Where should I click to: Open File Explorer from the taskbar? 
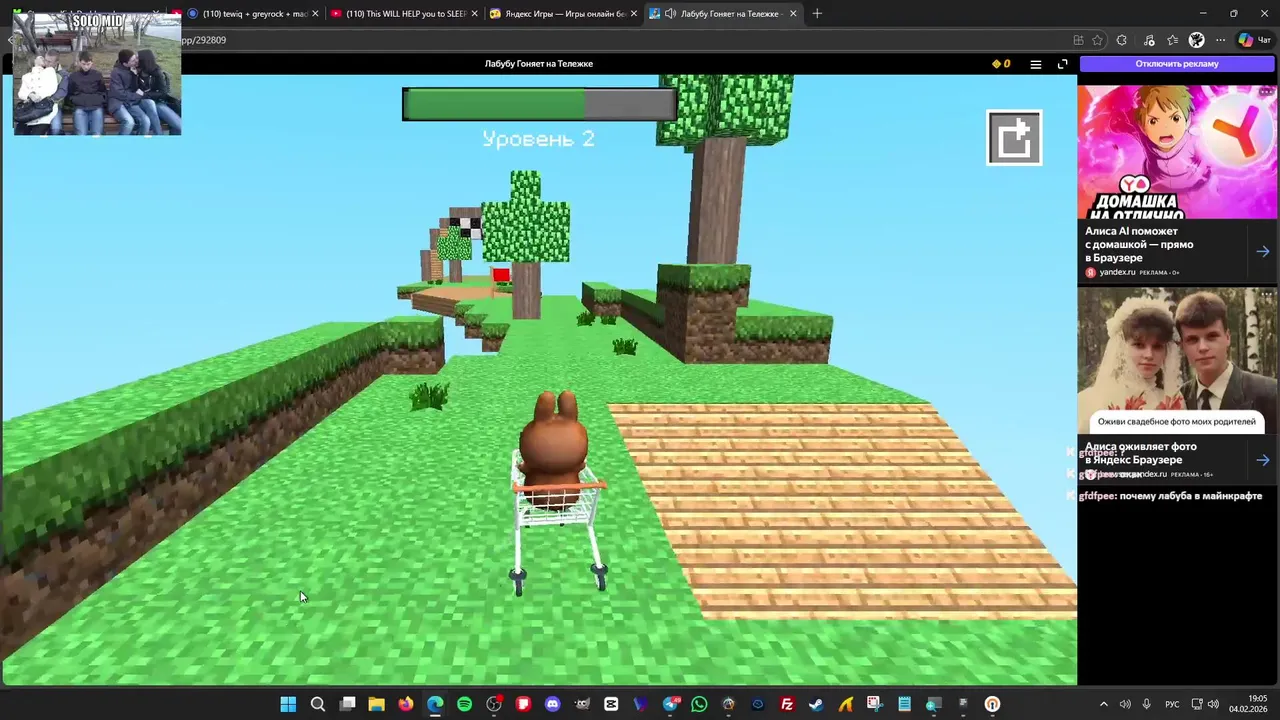point(376,704)
